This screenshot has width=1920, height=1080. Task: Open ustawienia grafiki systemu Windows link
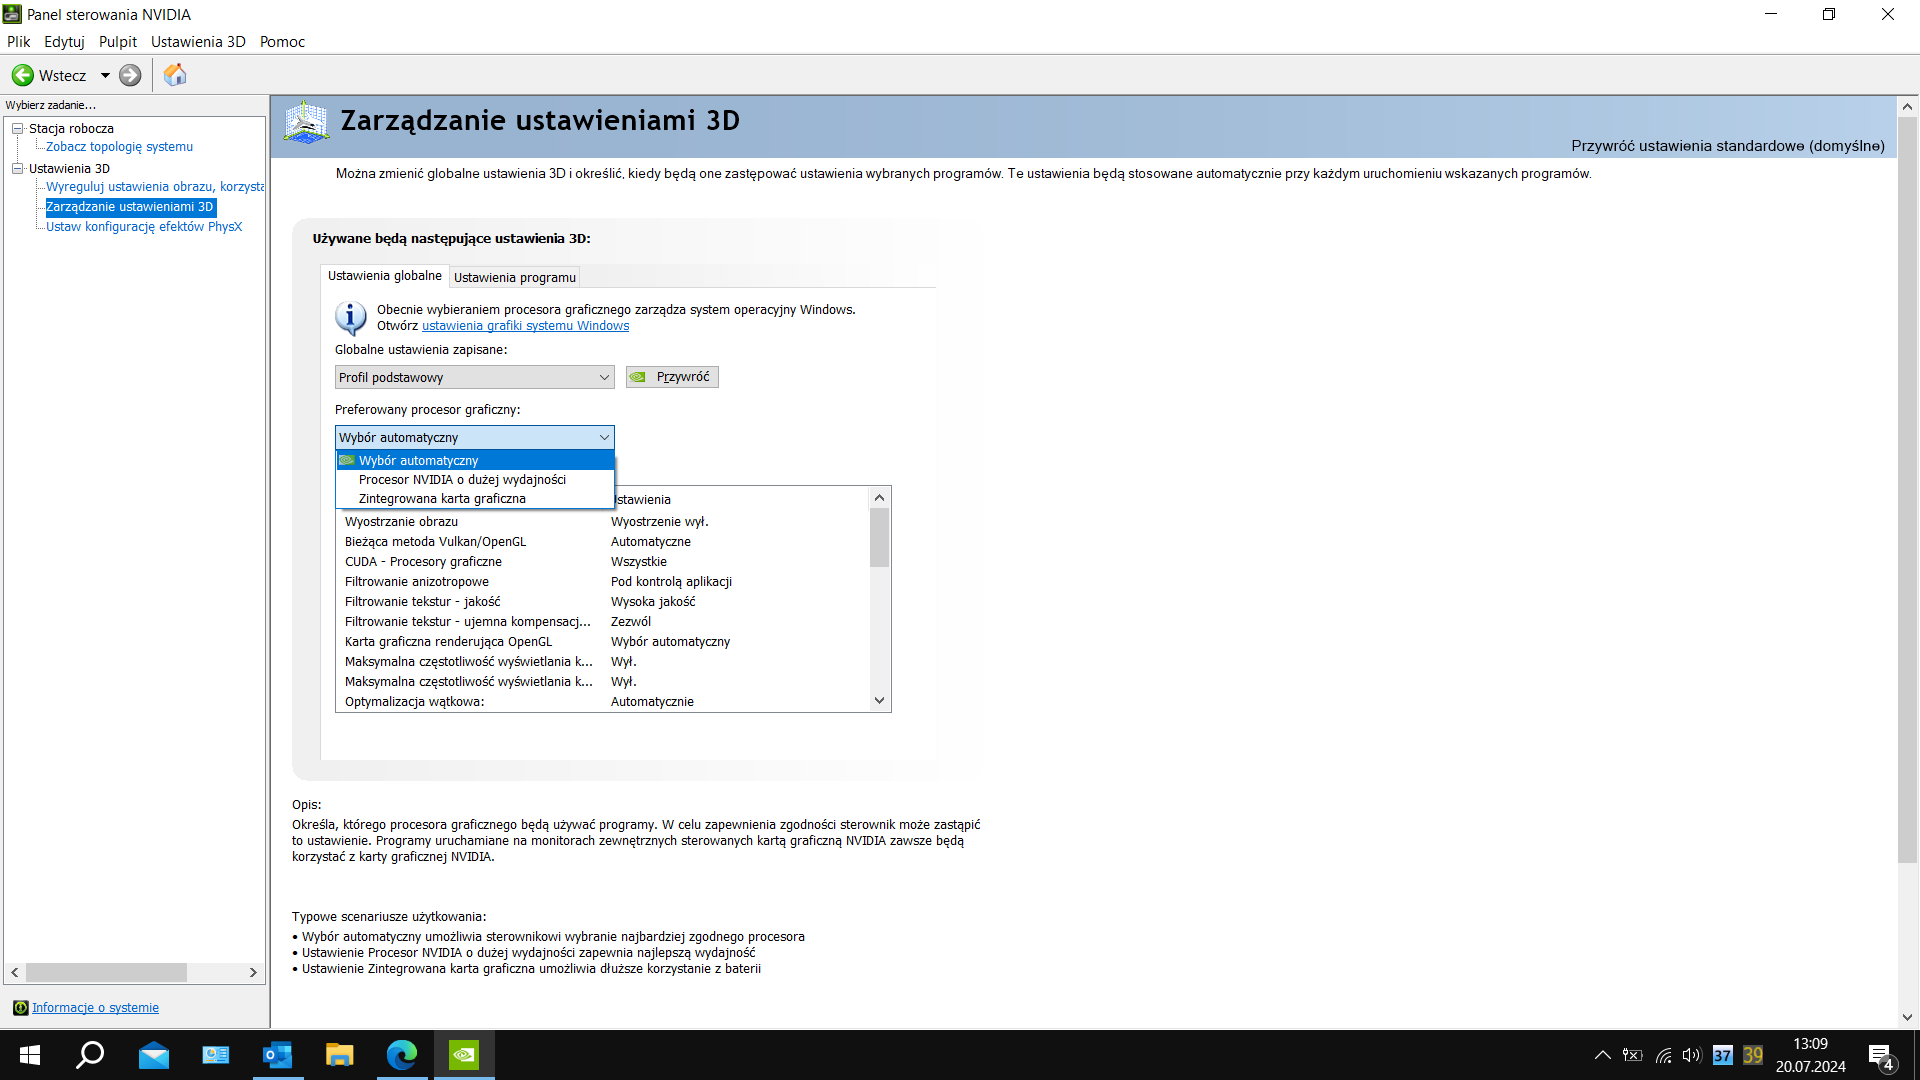(525, 326)
